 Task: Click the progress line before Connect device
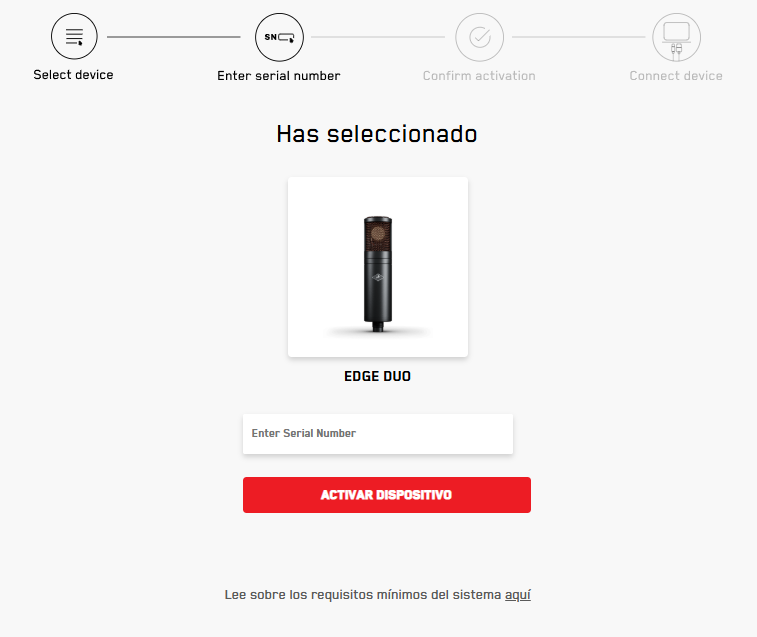[578, 37]
